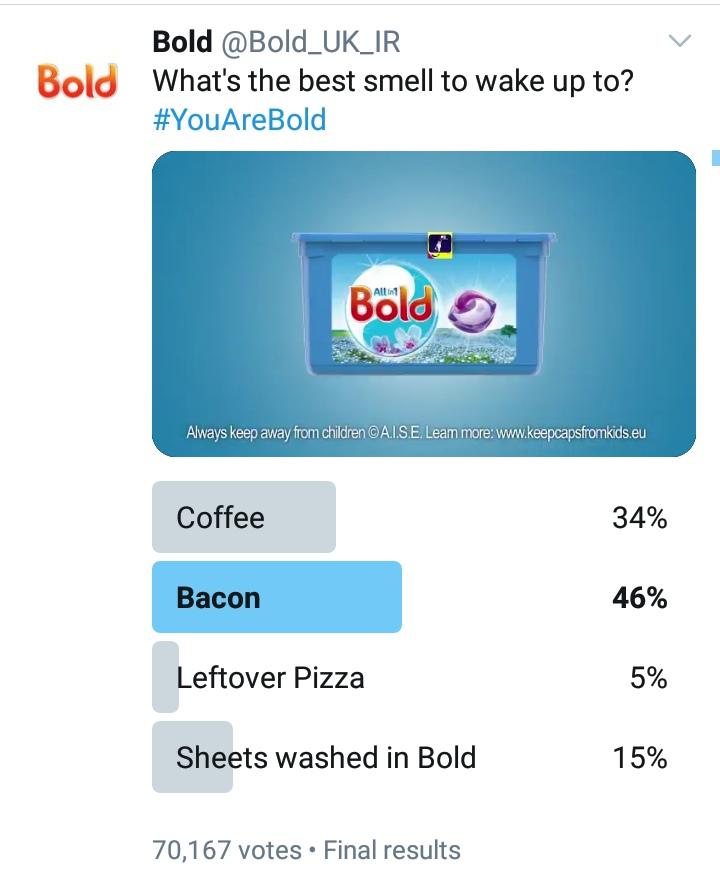Choose the Leftover Pizza poll option
The image size is (720, 883).
tap(270, 678)
